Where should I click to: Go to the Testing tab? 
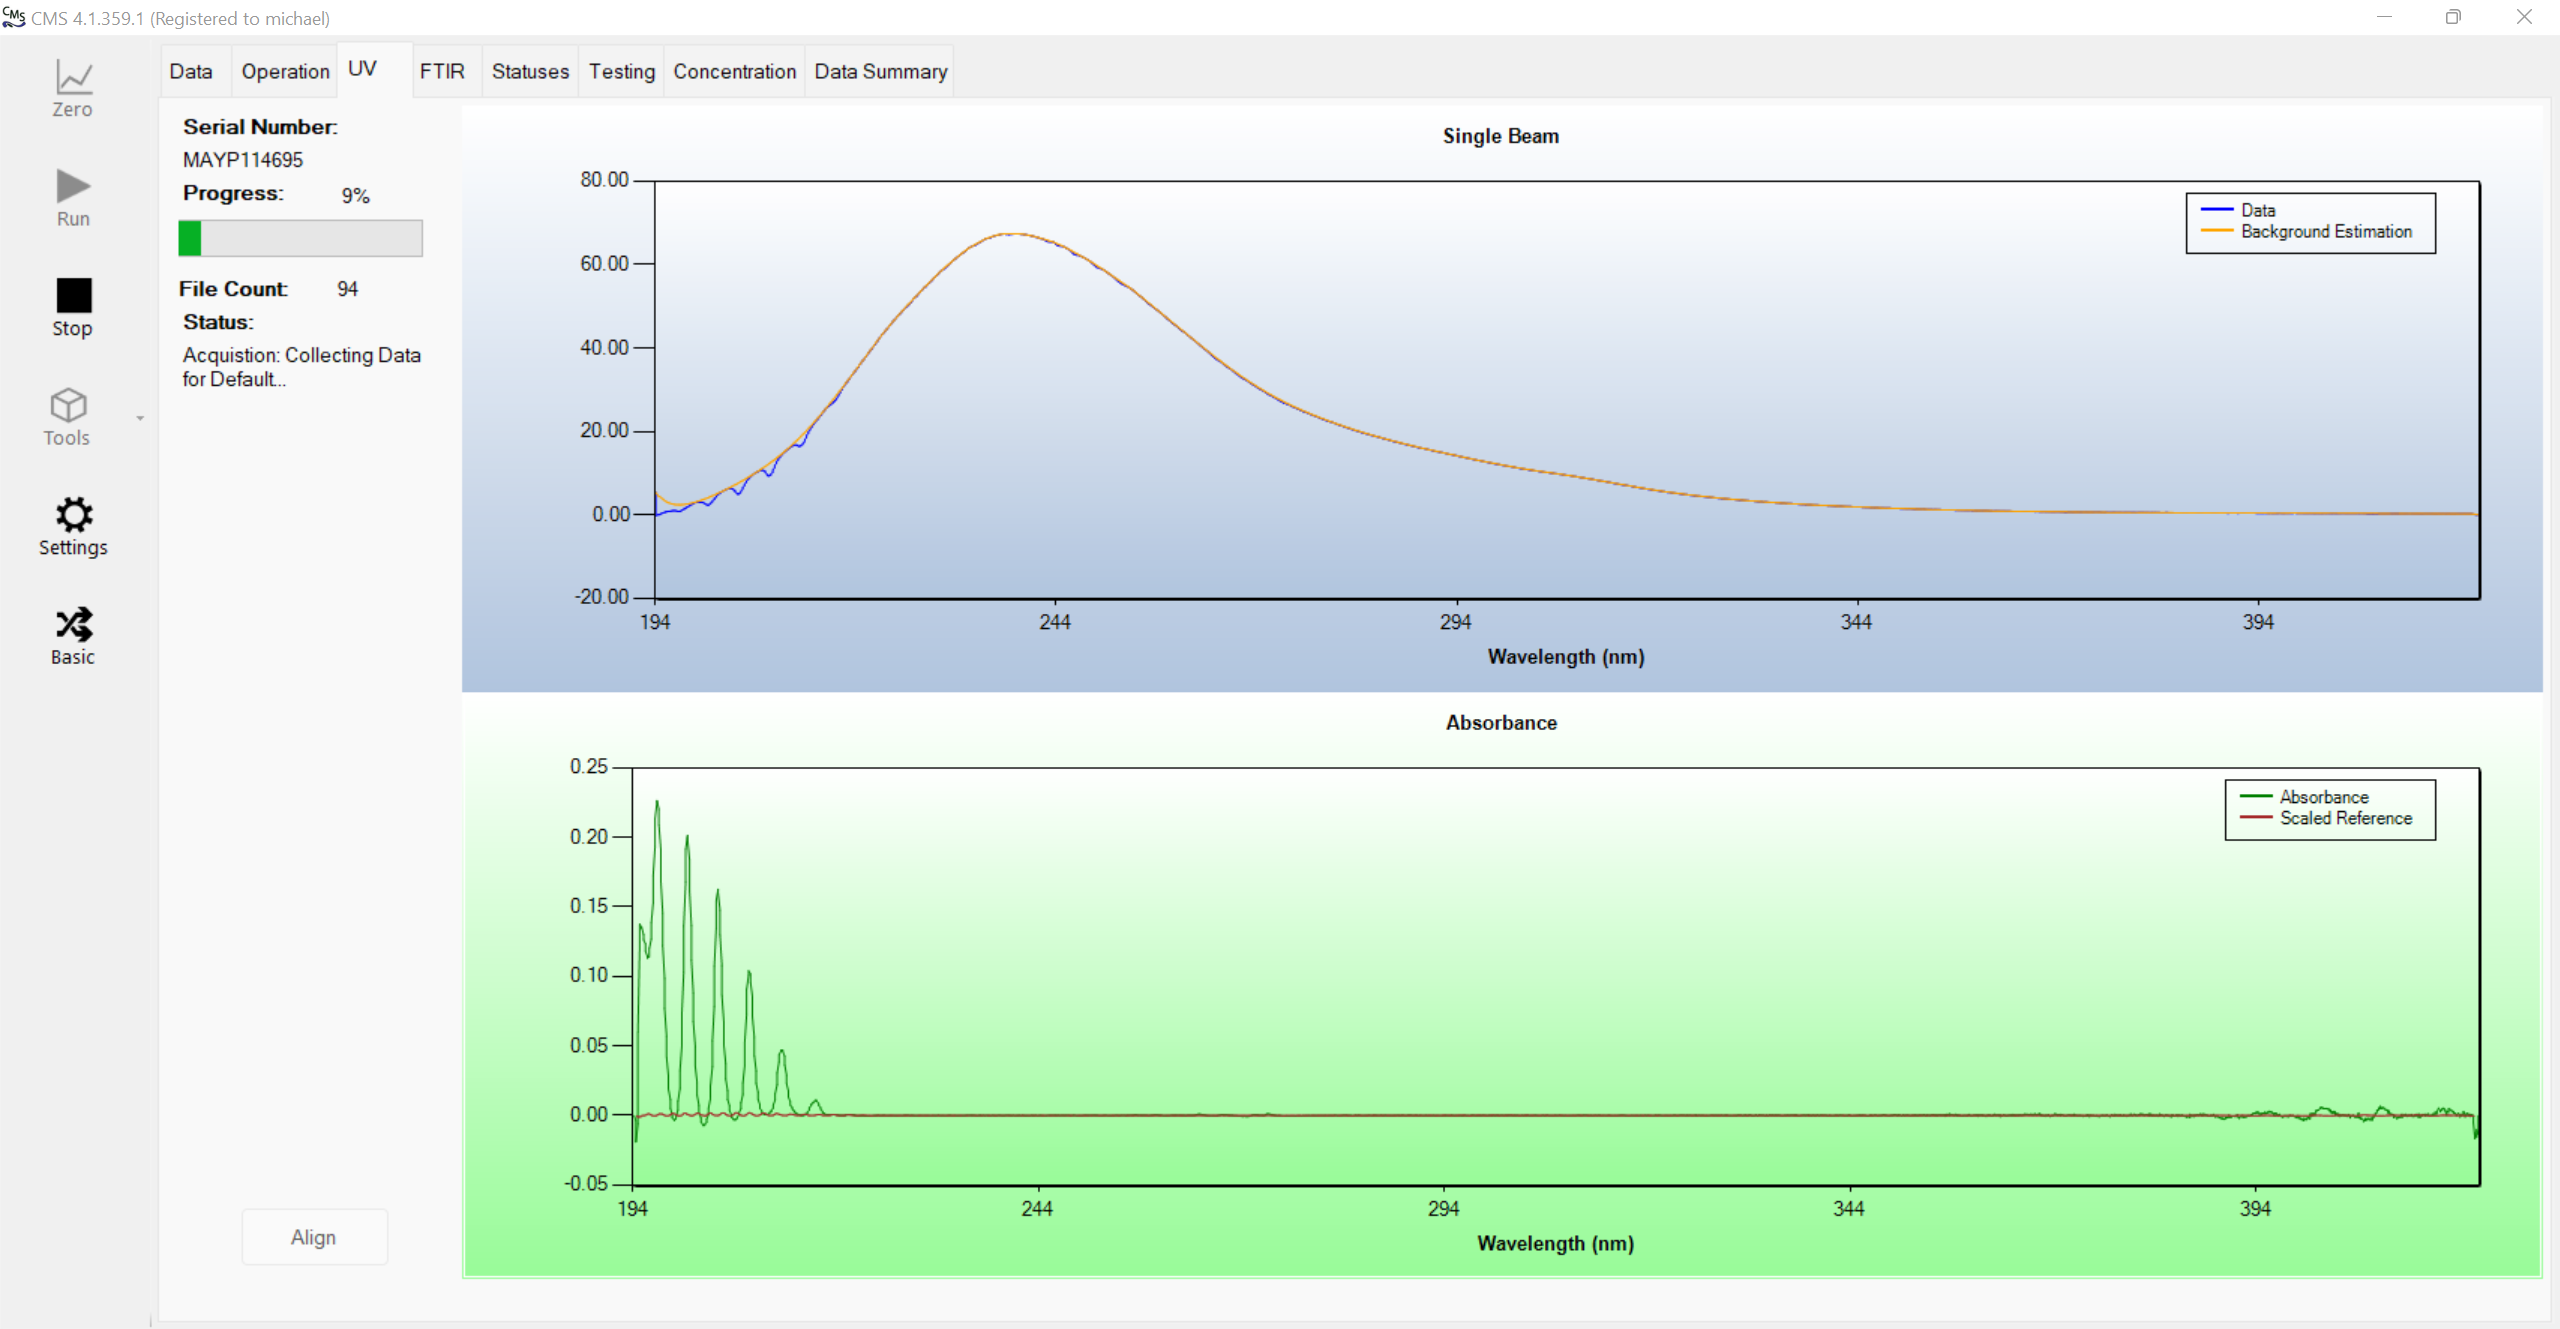click(621, 72)
